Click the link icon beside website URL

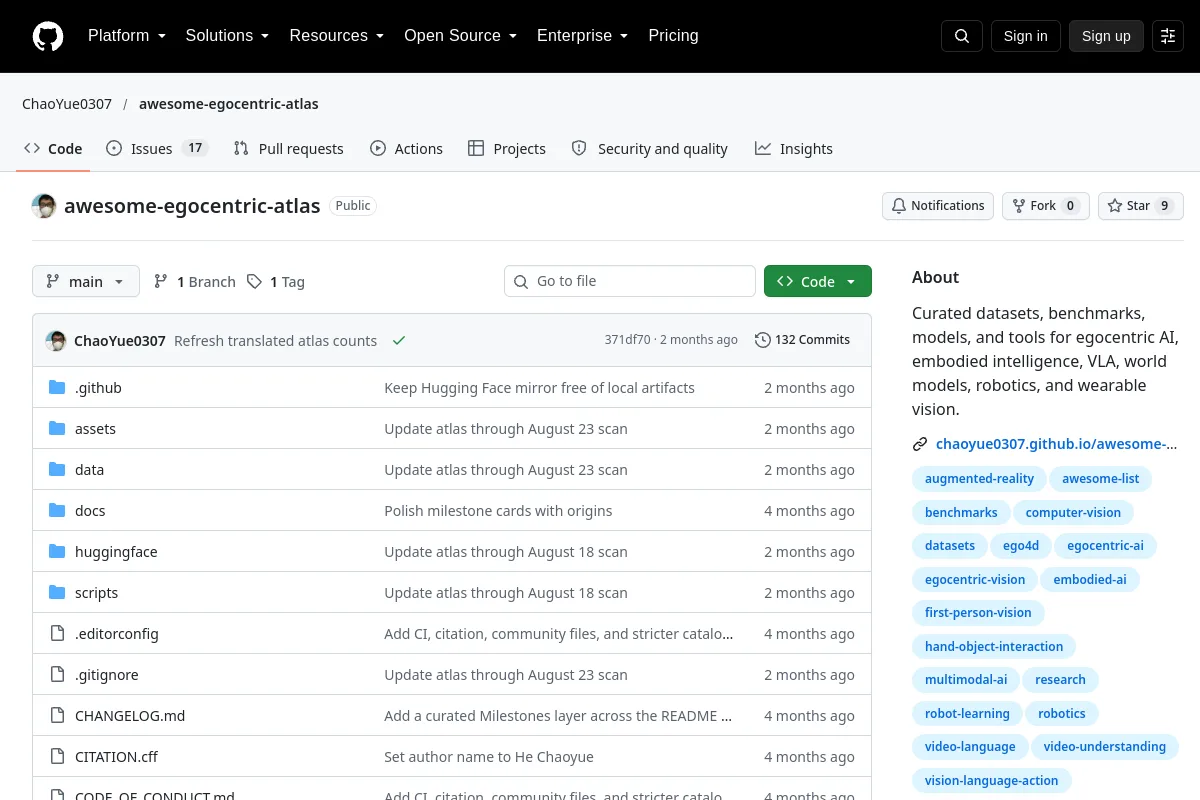(x=920, y=445)
